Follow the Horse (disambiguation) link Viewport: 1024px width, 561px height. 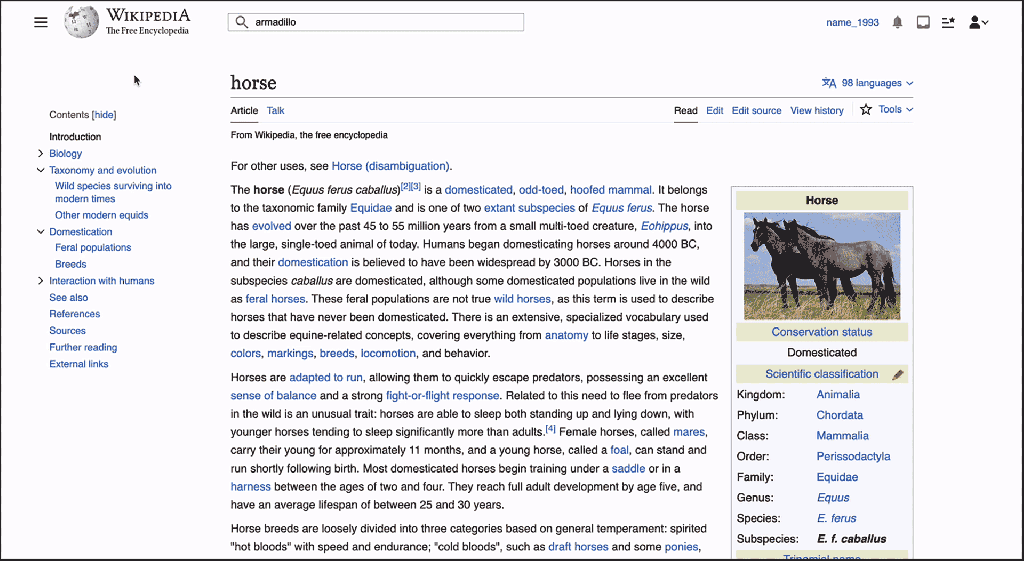point(391,166)
